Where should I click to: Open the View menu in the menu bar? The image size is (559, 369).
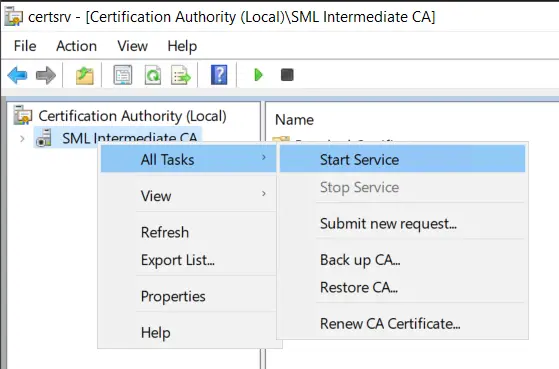tap(133, 46)
